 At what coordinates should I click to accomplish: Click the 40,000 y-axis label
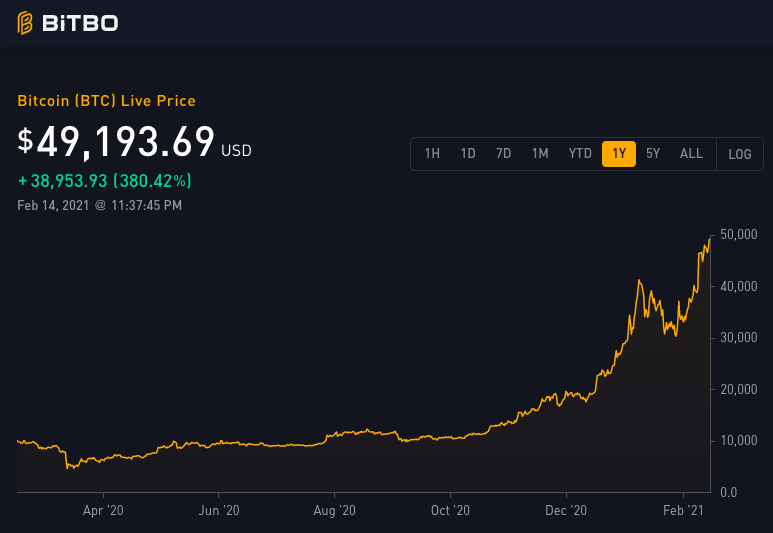click(738, 286)
